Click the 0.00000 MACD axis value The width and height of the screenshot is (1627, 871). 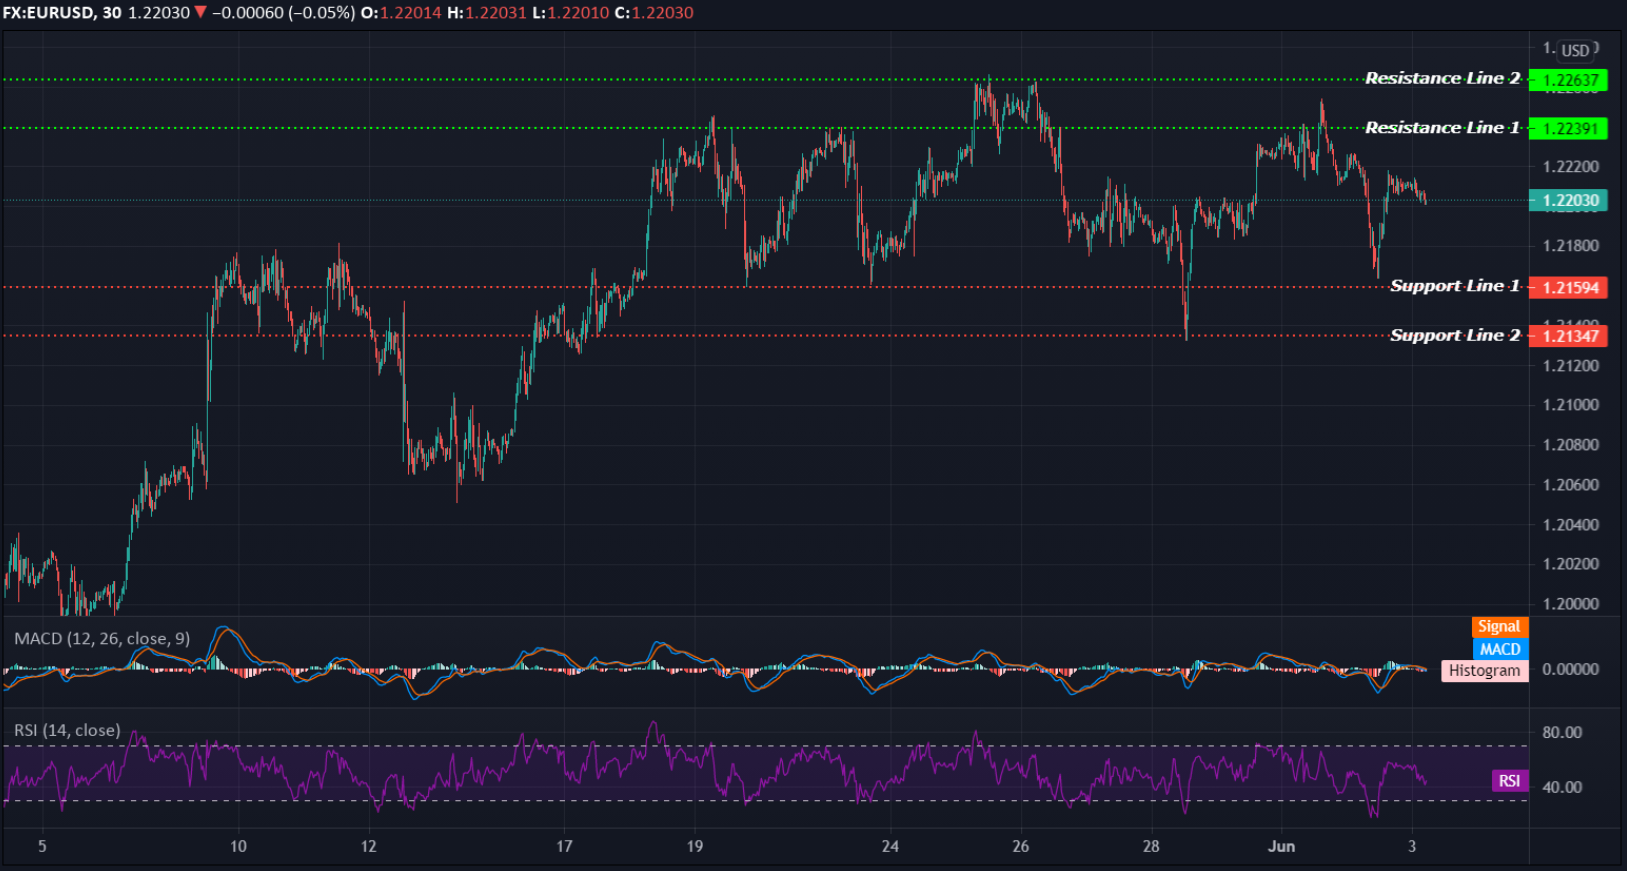point(1570,669)
